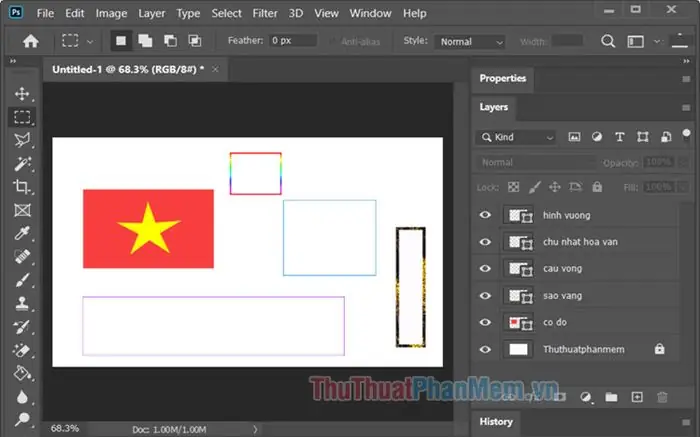Lock transparent pixels icon
The height and width of the screenshot is (437, 700).
[513, 187]
